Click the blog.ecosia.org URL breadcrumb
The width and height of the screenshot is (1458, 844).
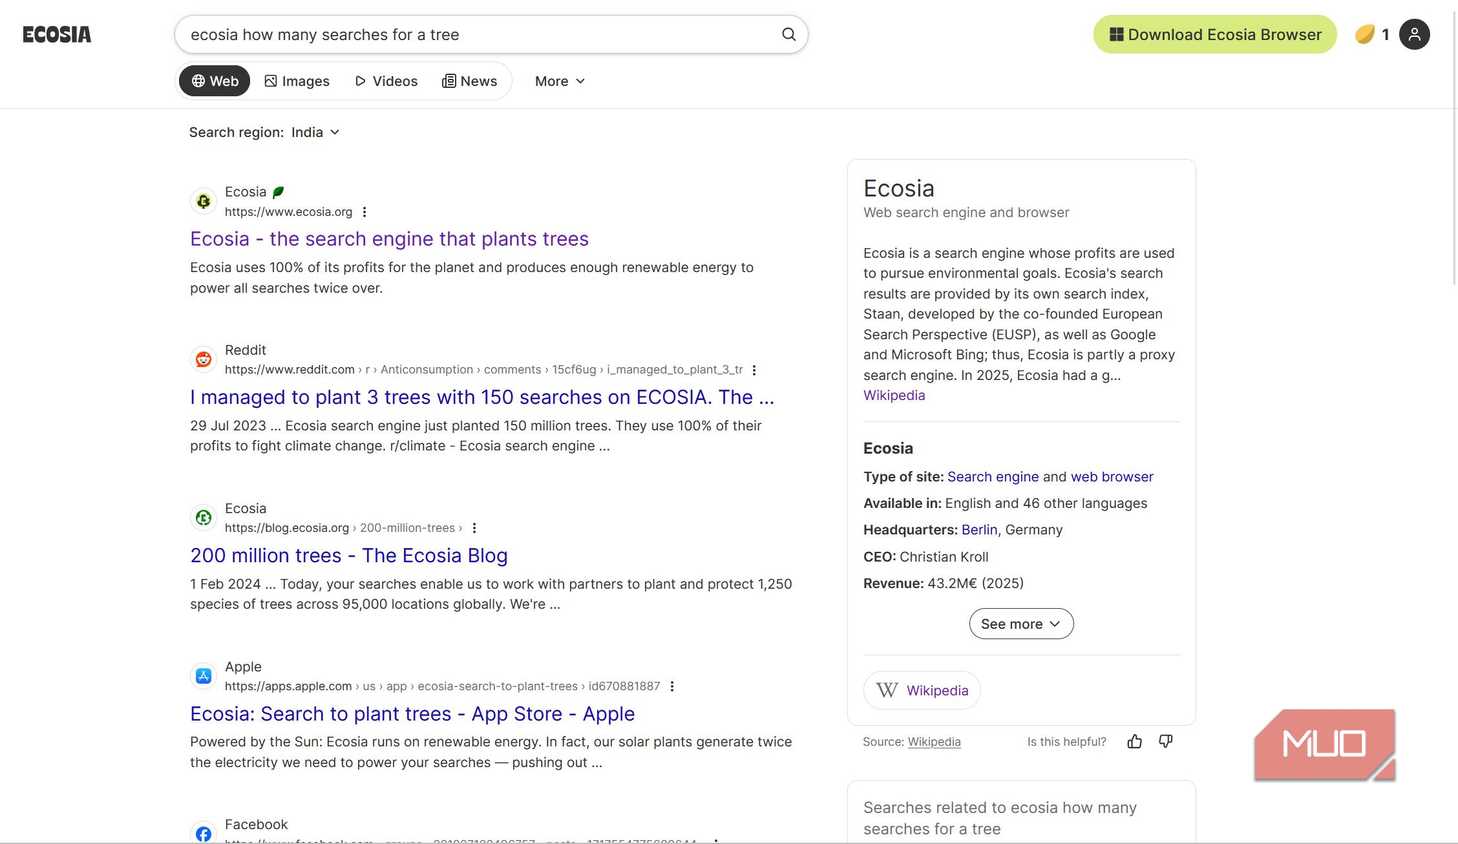tap(343, 528)
